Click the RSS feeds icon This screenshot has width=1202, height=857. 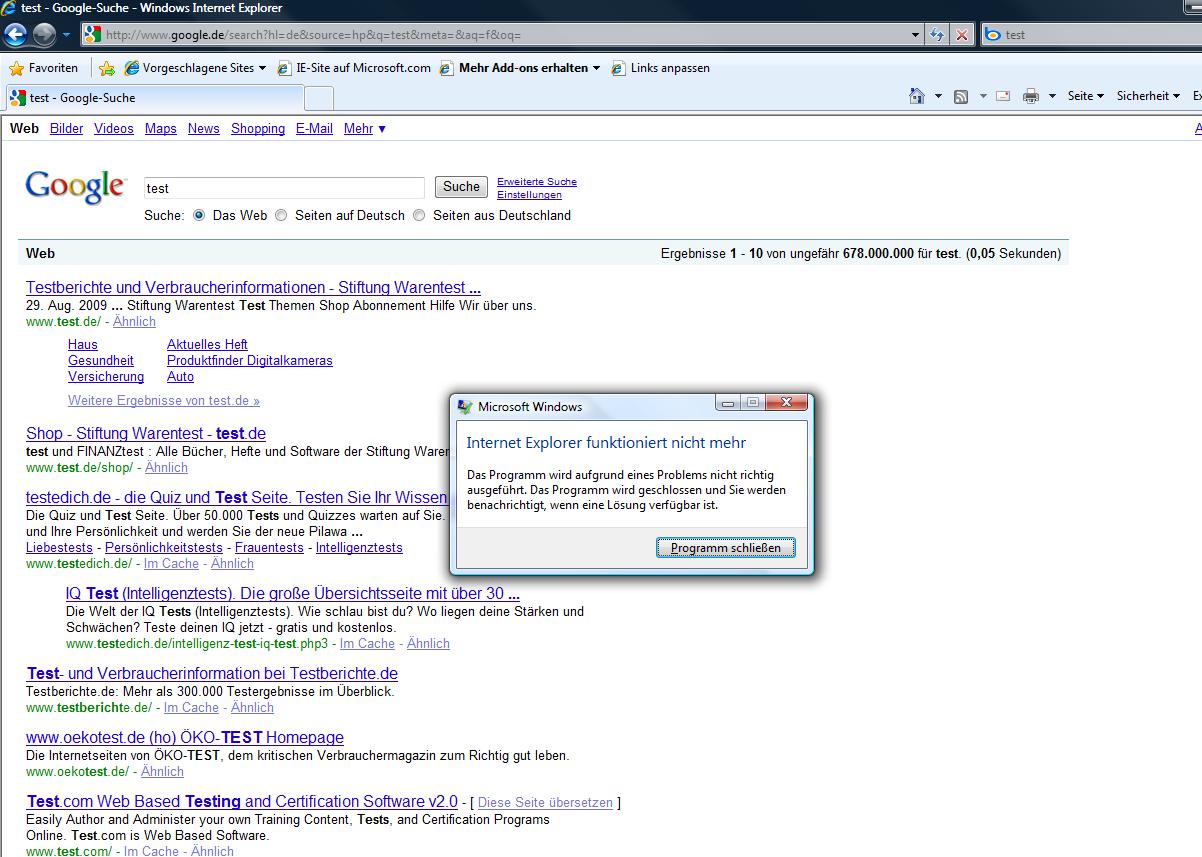[x=961, y=96]
